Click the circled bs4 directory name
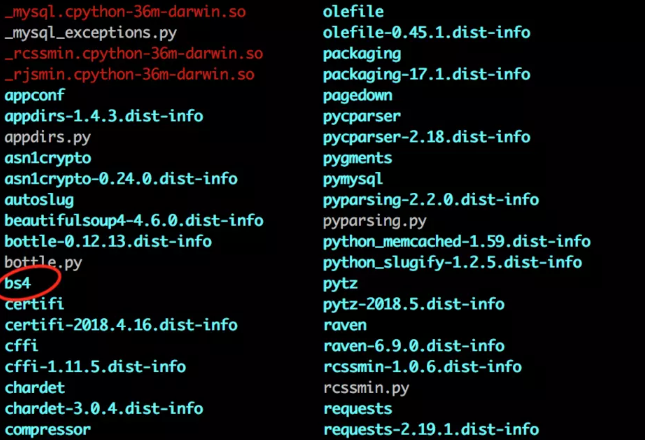This screenshot has width=645, height=440. (x=18, y=283)
